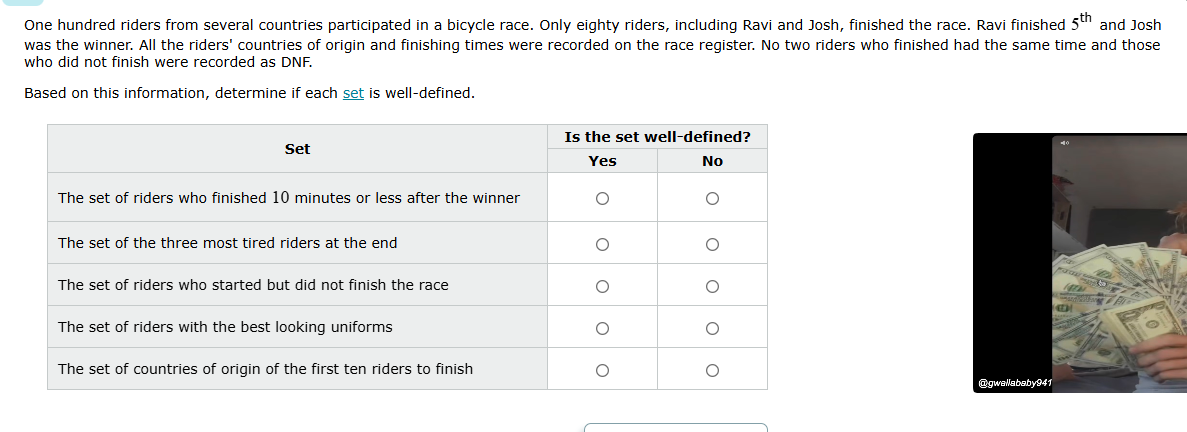
Task: Mark three most tired riders as No
Action: pos(712,243)
